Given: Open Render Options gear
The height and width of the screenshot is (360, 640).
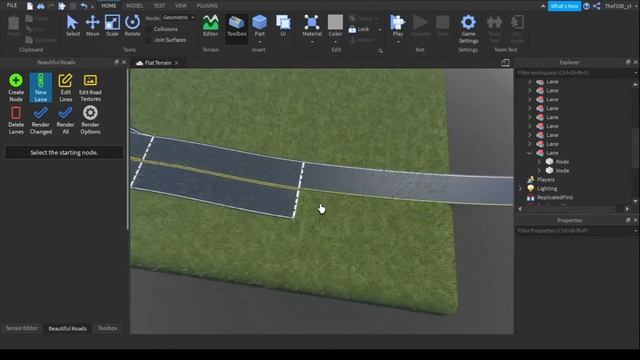Looking at the screenshot, I should tap(90, 120).
